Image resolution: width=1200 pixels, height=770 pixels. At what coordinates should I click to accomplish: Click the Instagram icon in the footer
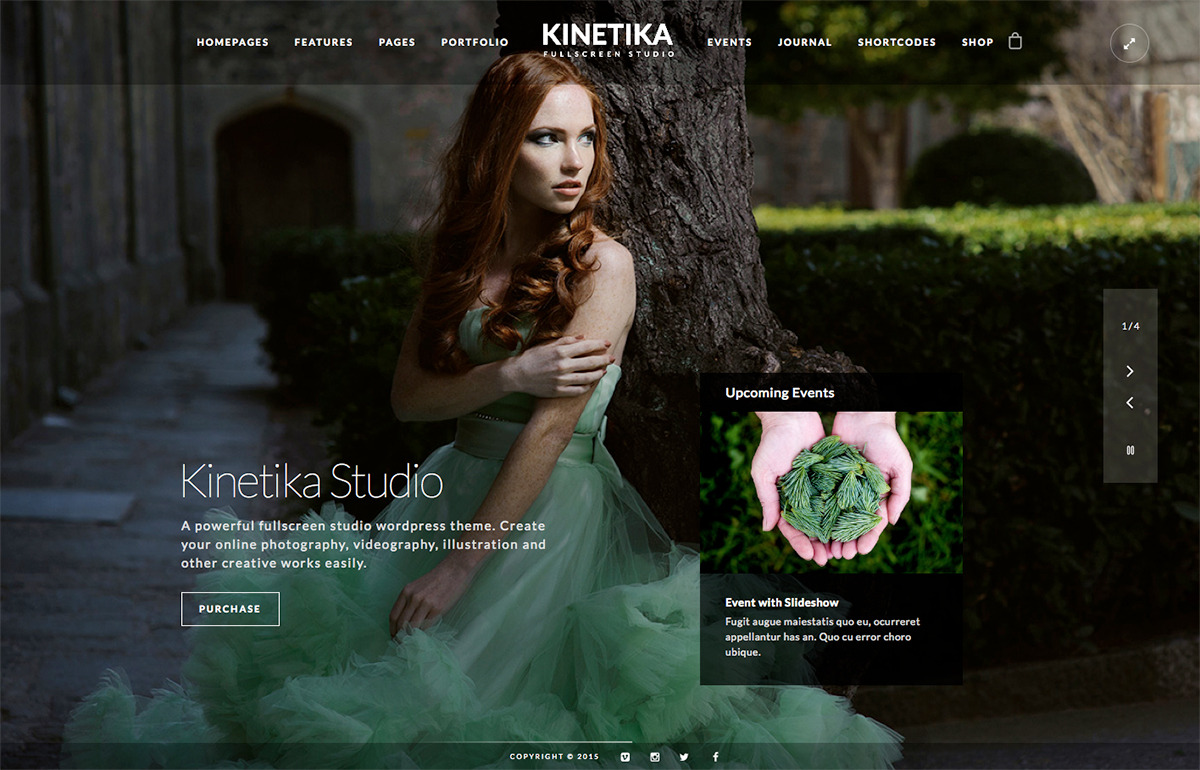pyautogui.click(x=654, y=757)
